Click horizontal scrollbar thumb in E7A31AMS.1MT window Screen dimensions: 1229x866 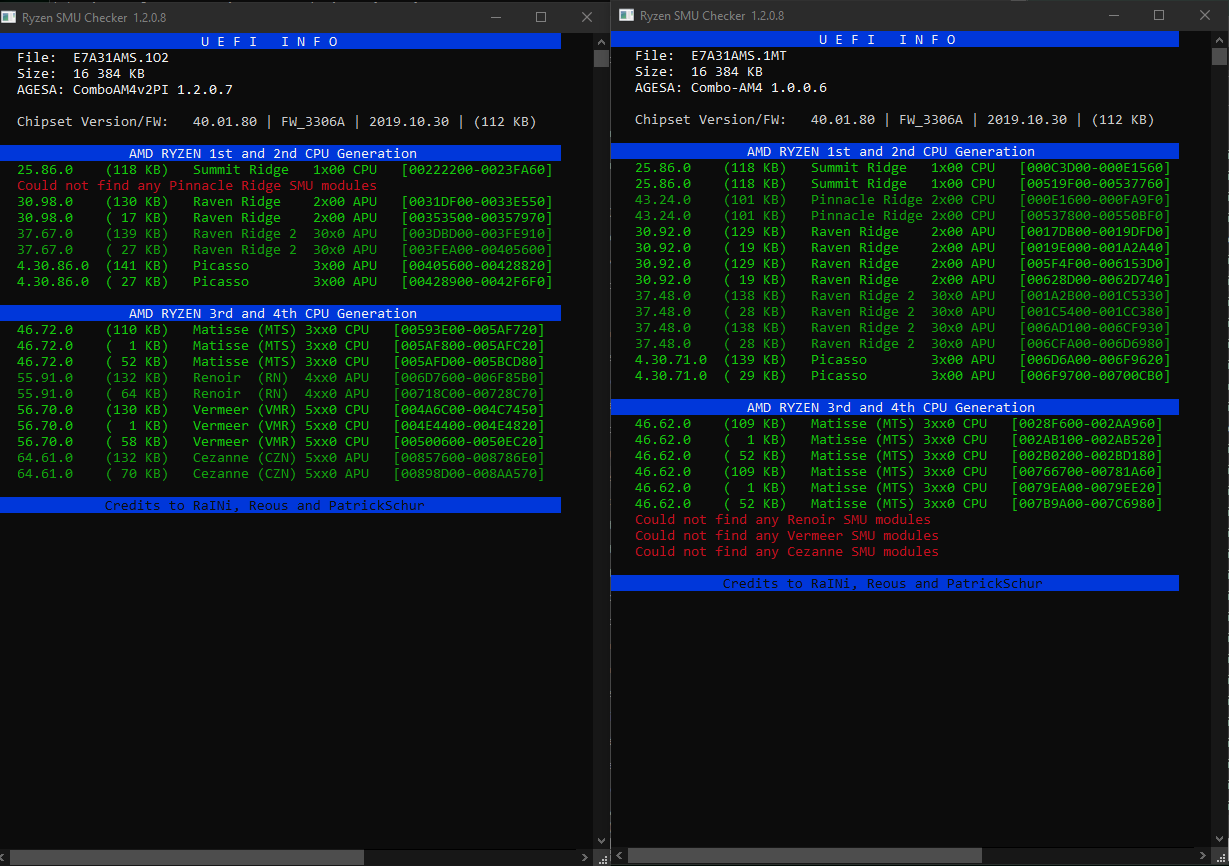[x=804, y=856]
